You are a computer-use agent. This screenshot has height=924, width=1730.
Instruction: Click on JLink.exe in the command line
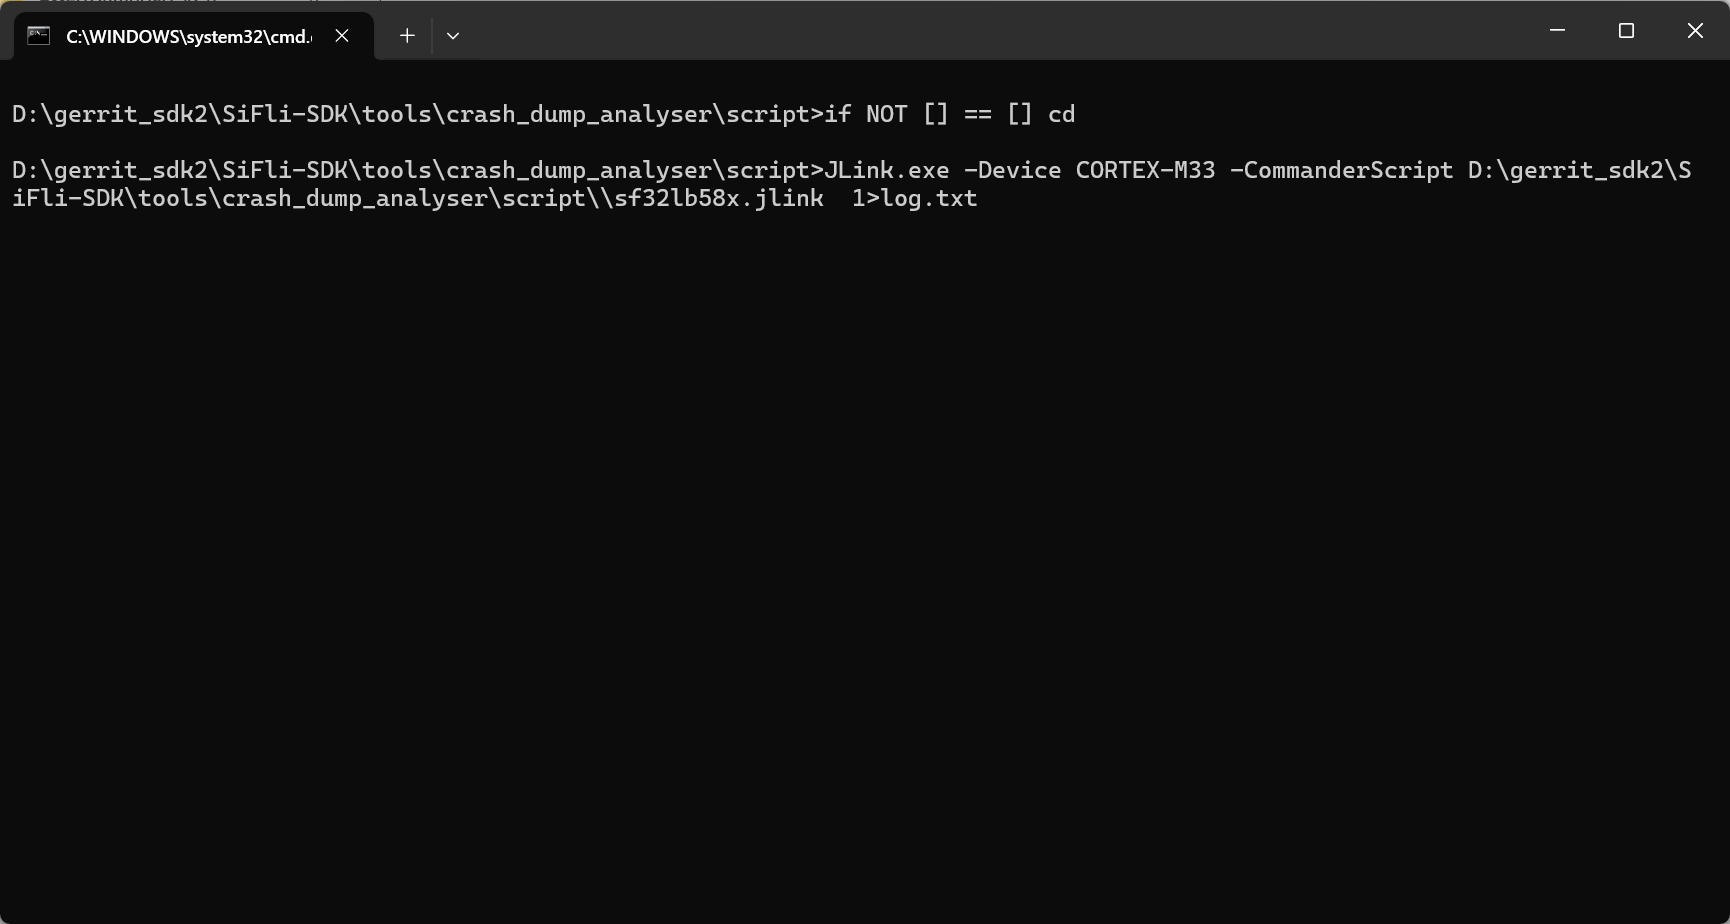pyautogui.click(x=886, y=170)
